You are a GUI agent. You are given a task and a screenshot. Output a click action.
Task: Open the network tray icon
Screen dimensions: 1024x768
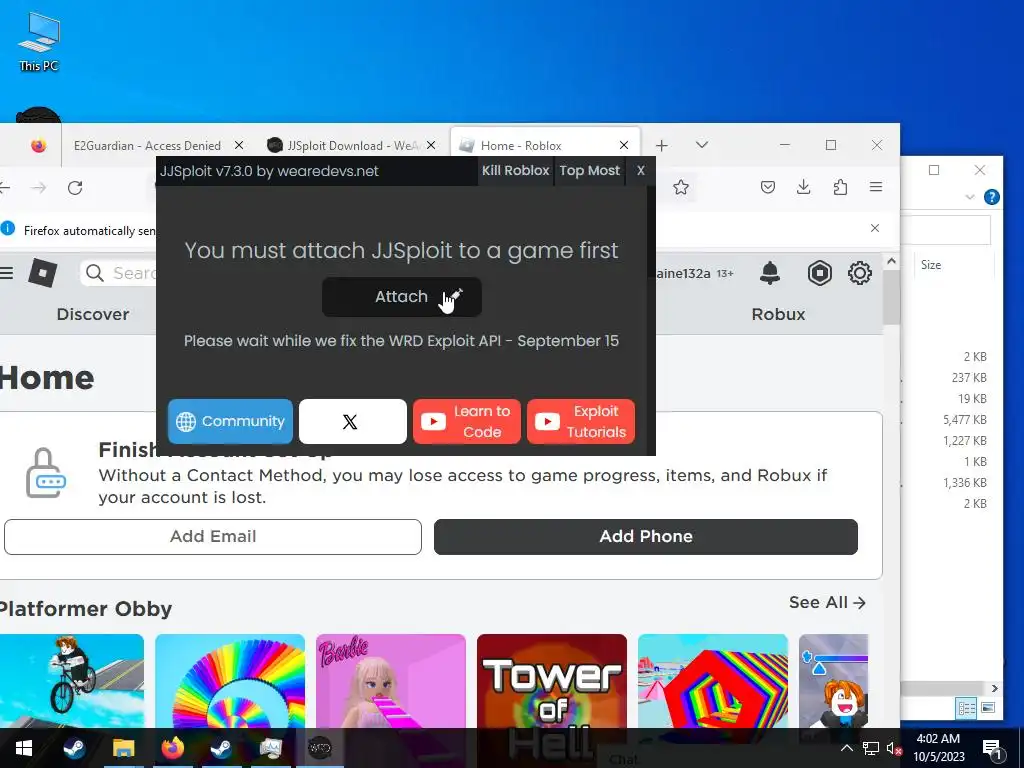(x=871, y=748)
